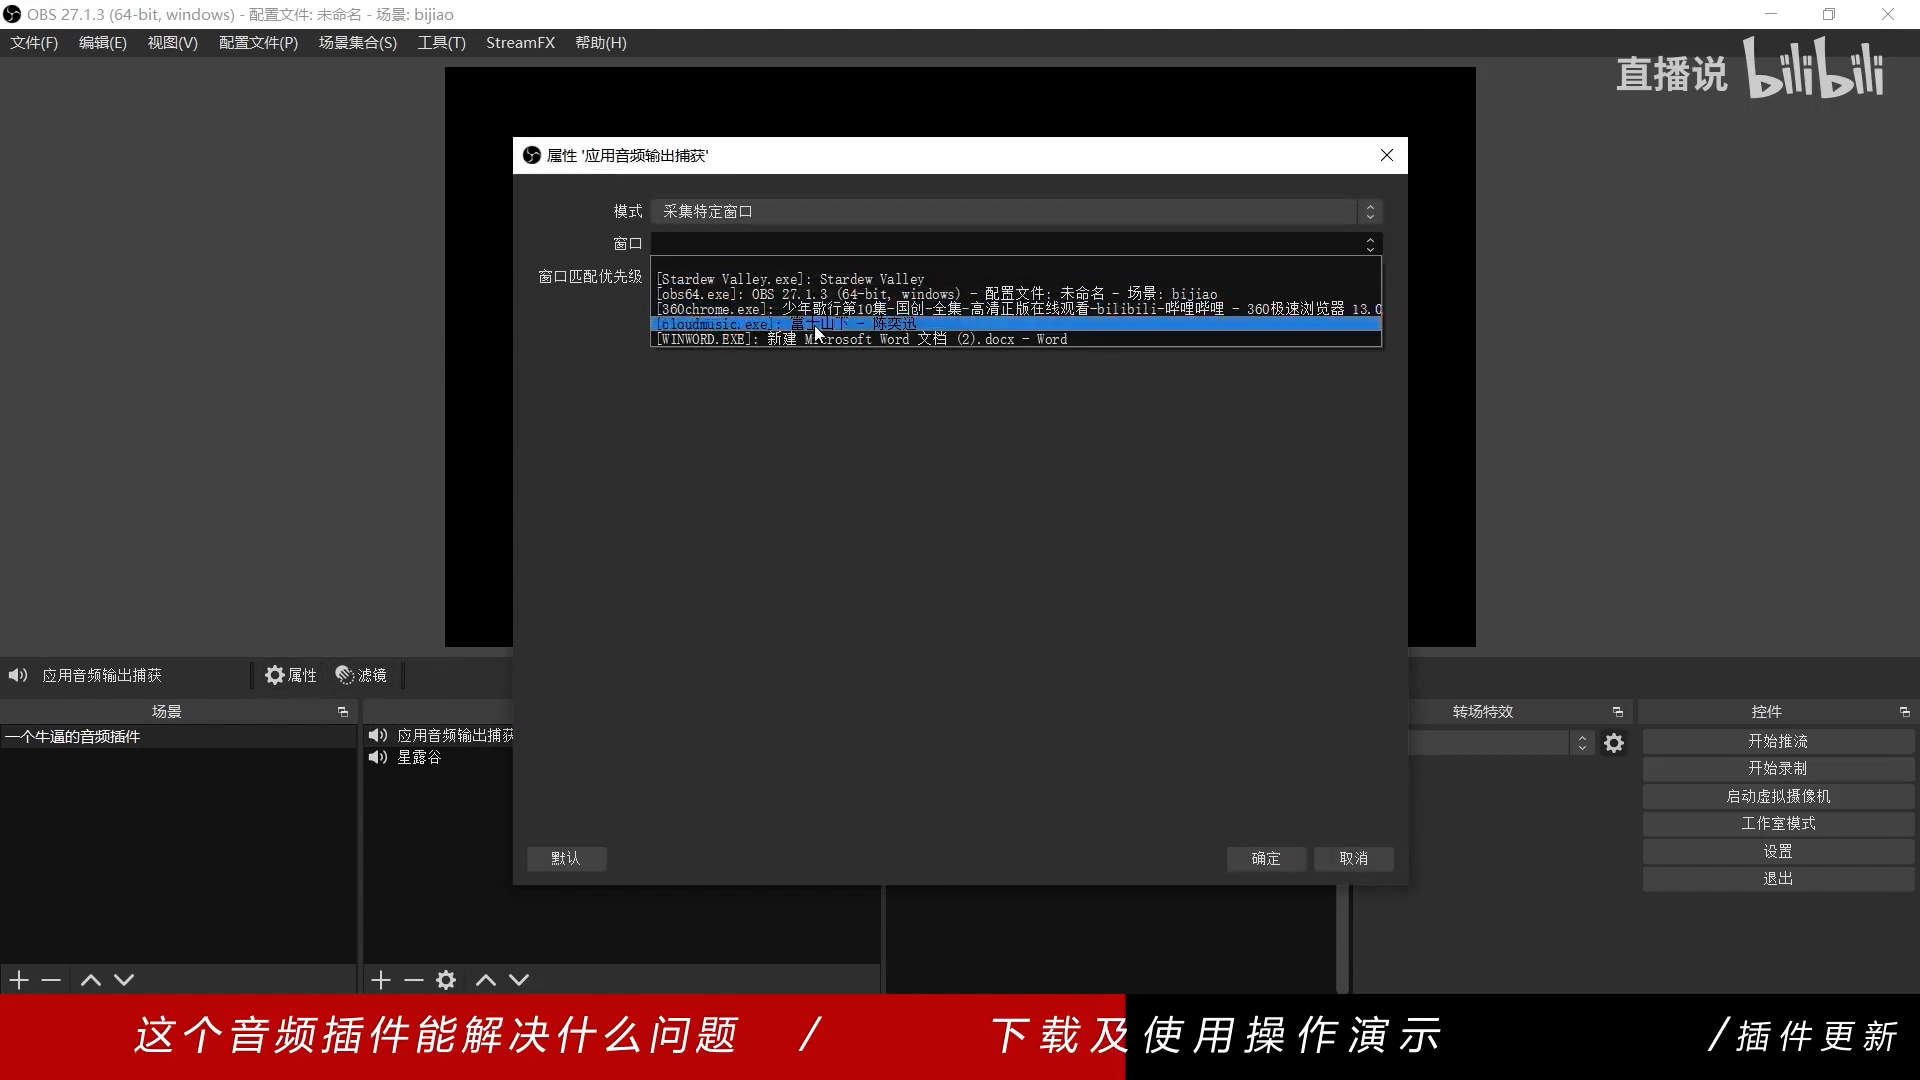The image size is (1920, 1080).
Task: Expand the Mode dropdown
Action: coord(1015,212)
